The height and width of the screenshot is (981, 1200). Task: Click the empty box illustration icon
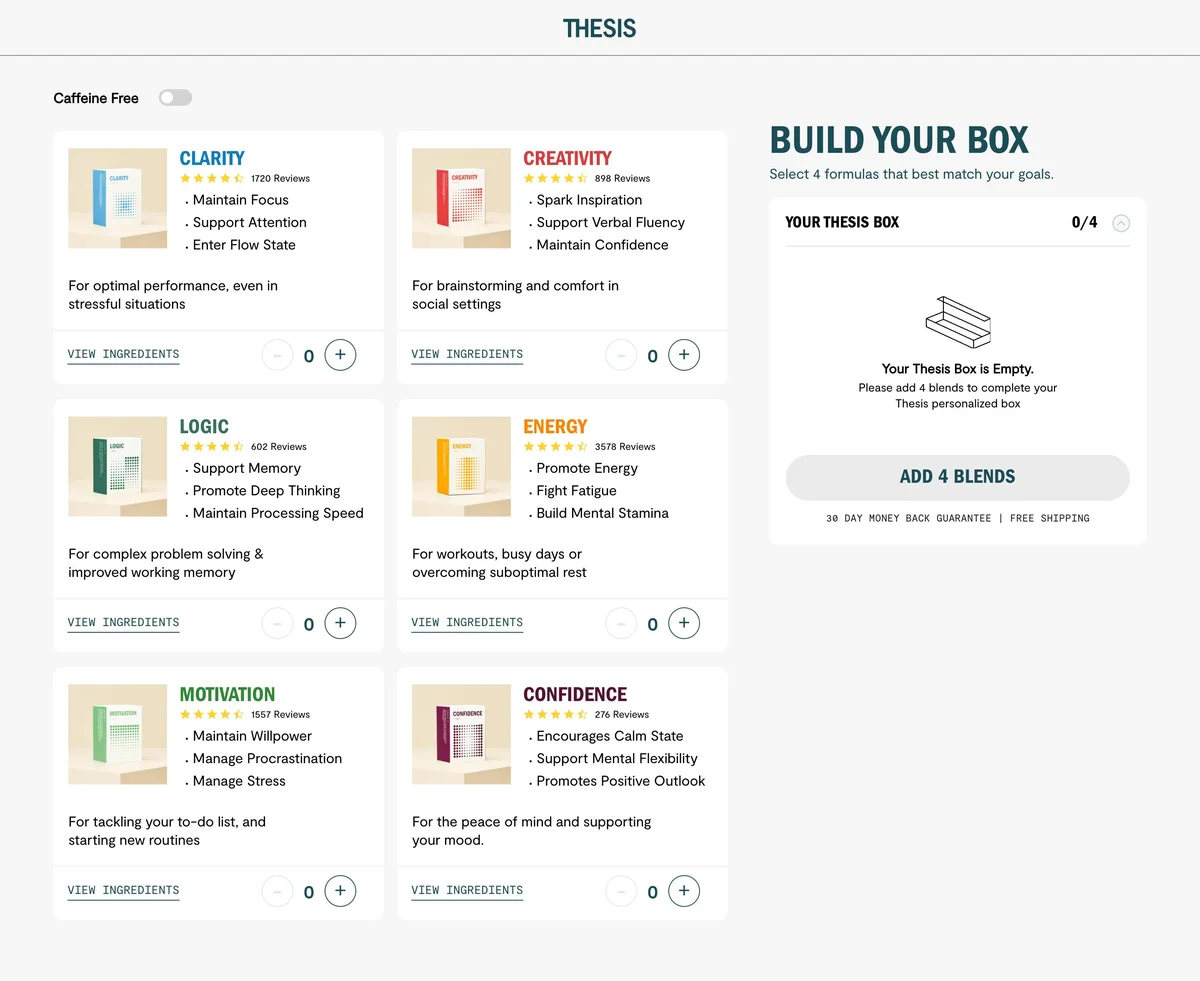[x=957, y=322]
